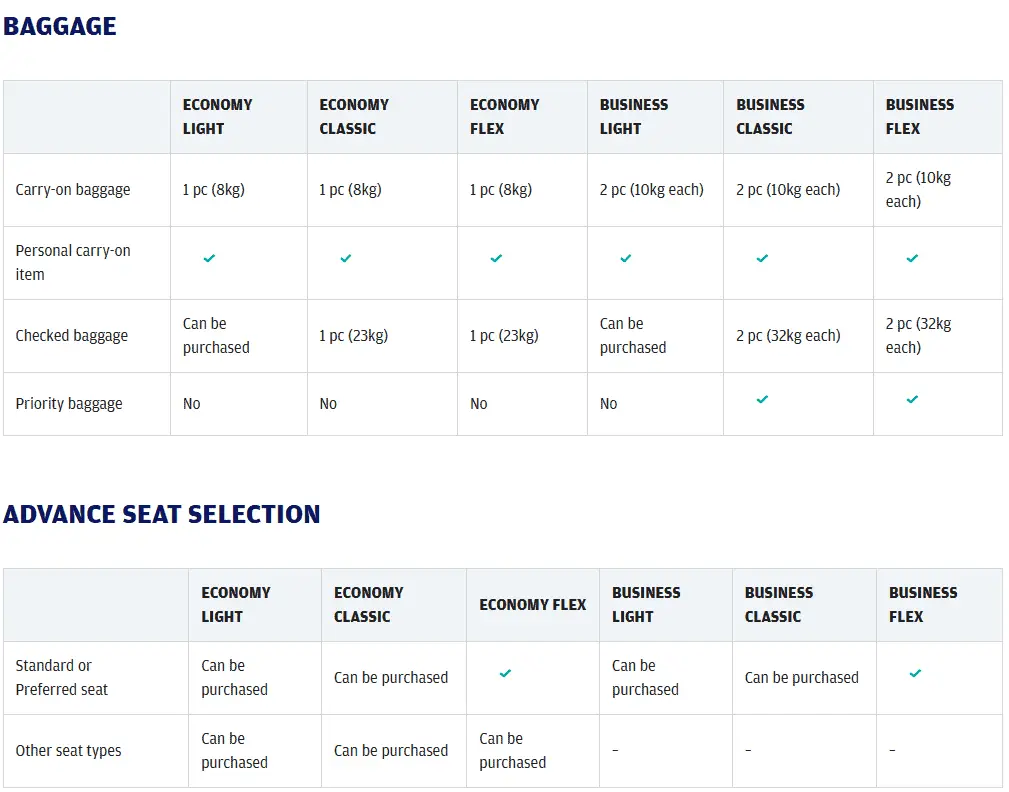Click Economy Light personal carry-on checkmark
The width and height of the screenshot is (1009, 792).
(209, 258)
